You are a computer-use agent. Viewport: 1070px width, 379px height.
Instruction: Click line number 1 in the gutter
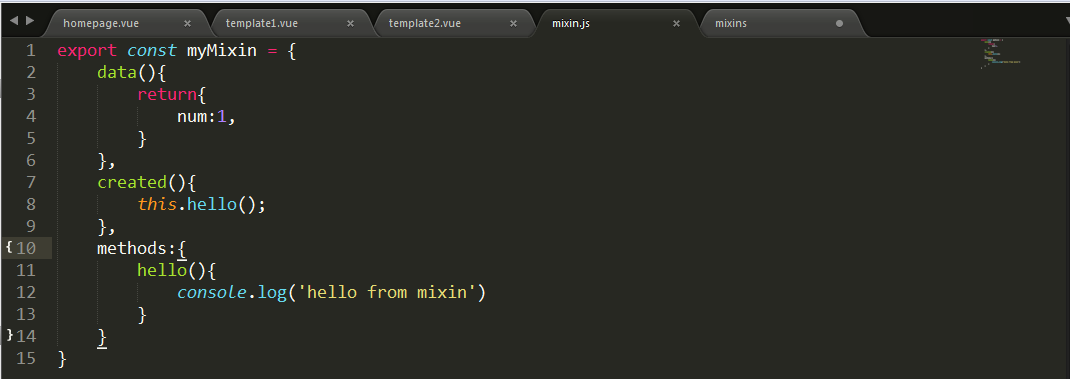pyautogui.click(x=30, y=51)
